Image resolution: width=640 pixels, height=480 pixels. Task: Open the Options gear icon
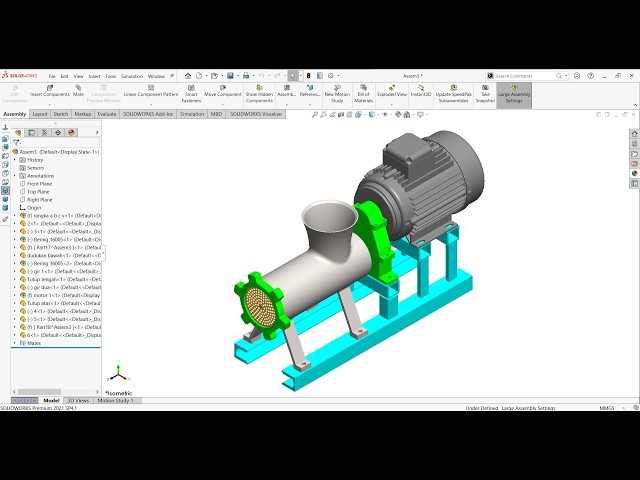331,76
